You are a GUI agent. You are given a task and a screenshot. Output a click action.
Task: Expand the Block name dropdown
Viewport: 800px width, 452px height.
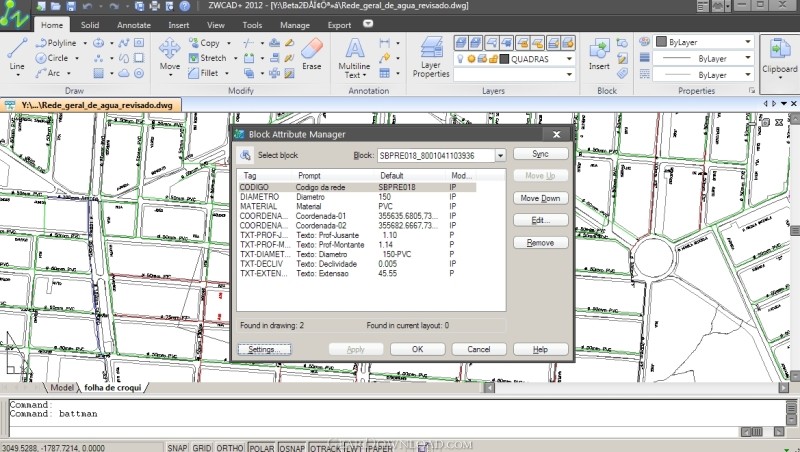500,155
